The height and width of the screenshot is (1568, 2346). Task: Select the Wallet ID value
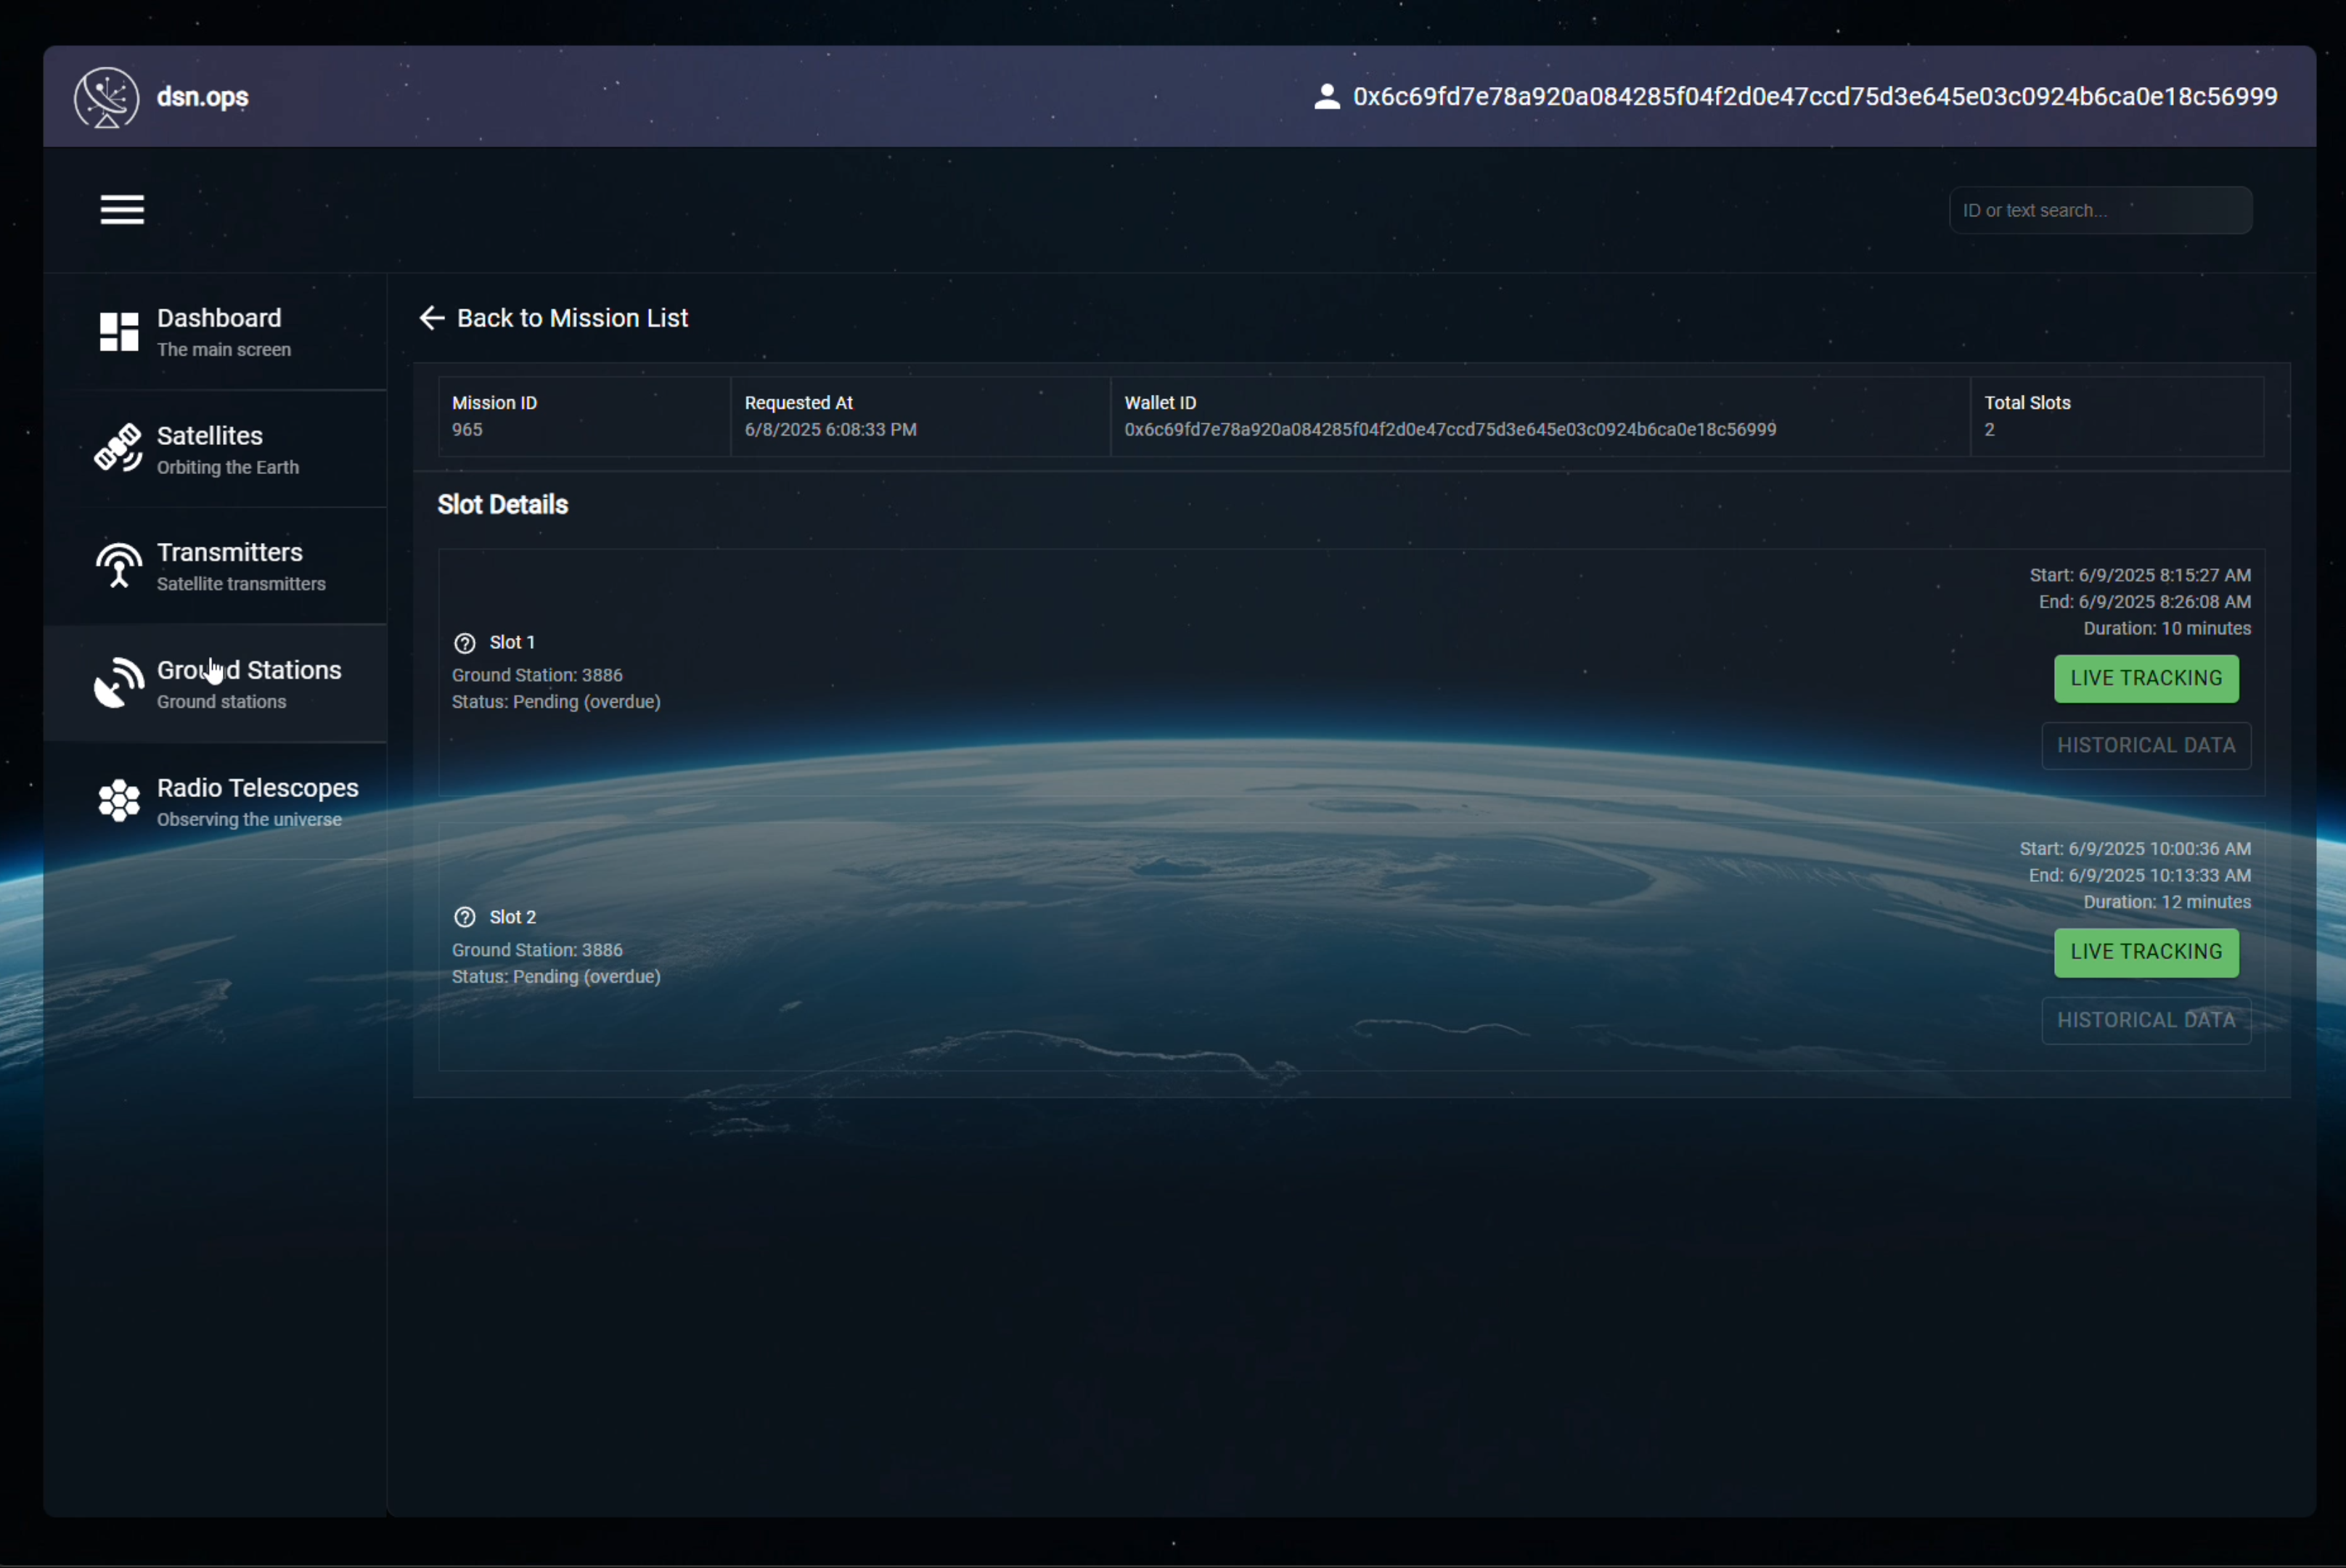click(1450, 429)
